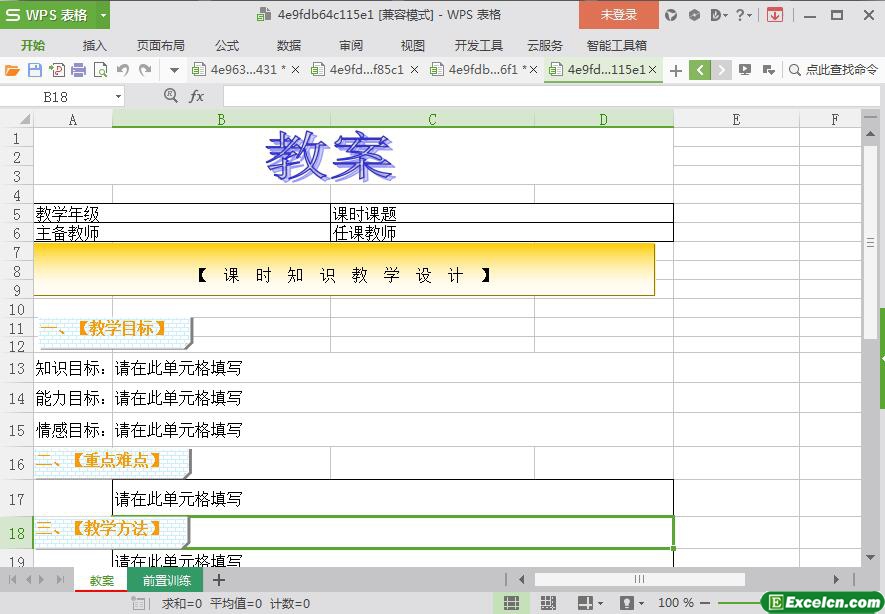The image size is (885, 614).
Task: Click the Print Preview icon
Action: pos(100,70)
